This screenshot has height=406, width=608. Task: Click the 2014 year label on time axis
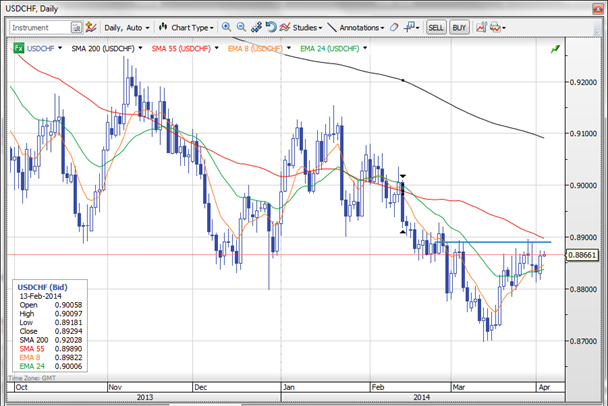click(421, 397)
